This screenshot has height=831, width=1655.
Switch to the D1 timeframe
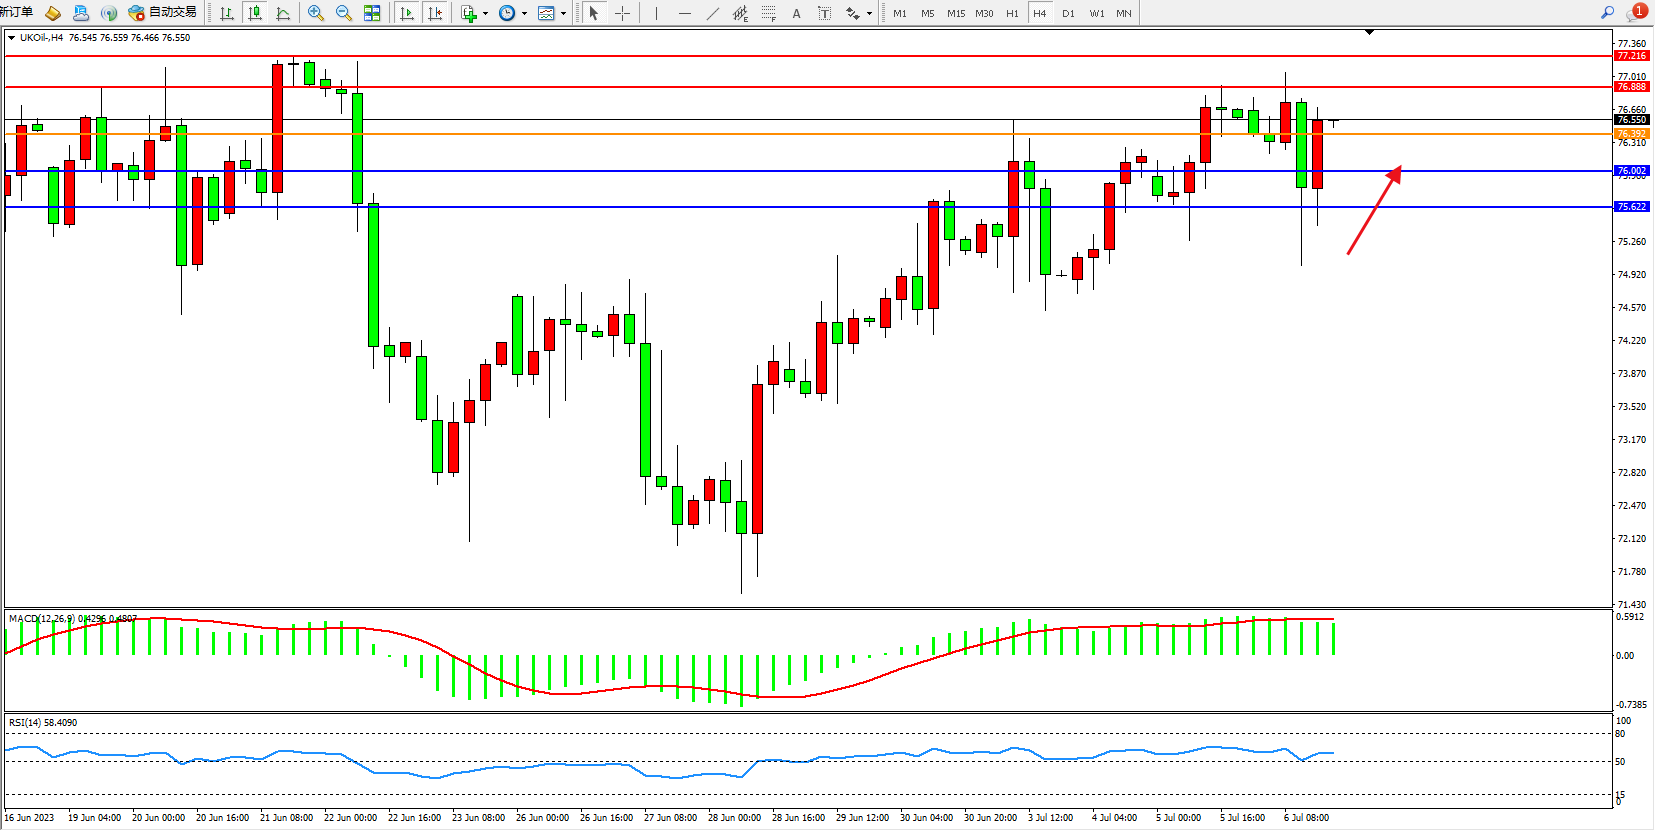pyautogui.click(x=1068, y=13)
